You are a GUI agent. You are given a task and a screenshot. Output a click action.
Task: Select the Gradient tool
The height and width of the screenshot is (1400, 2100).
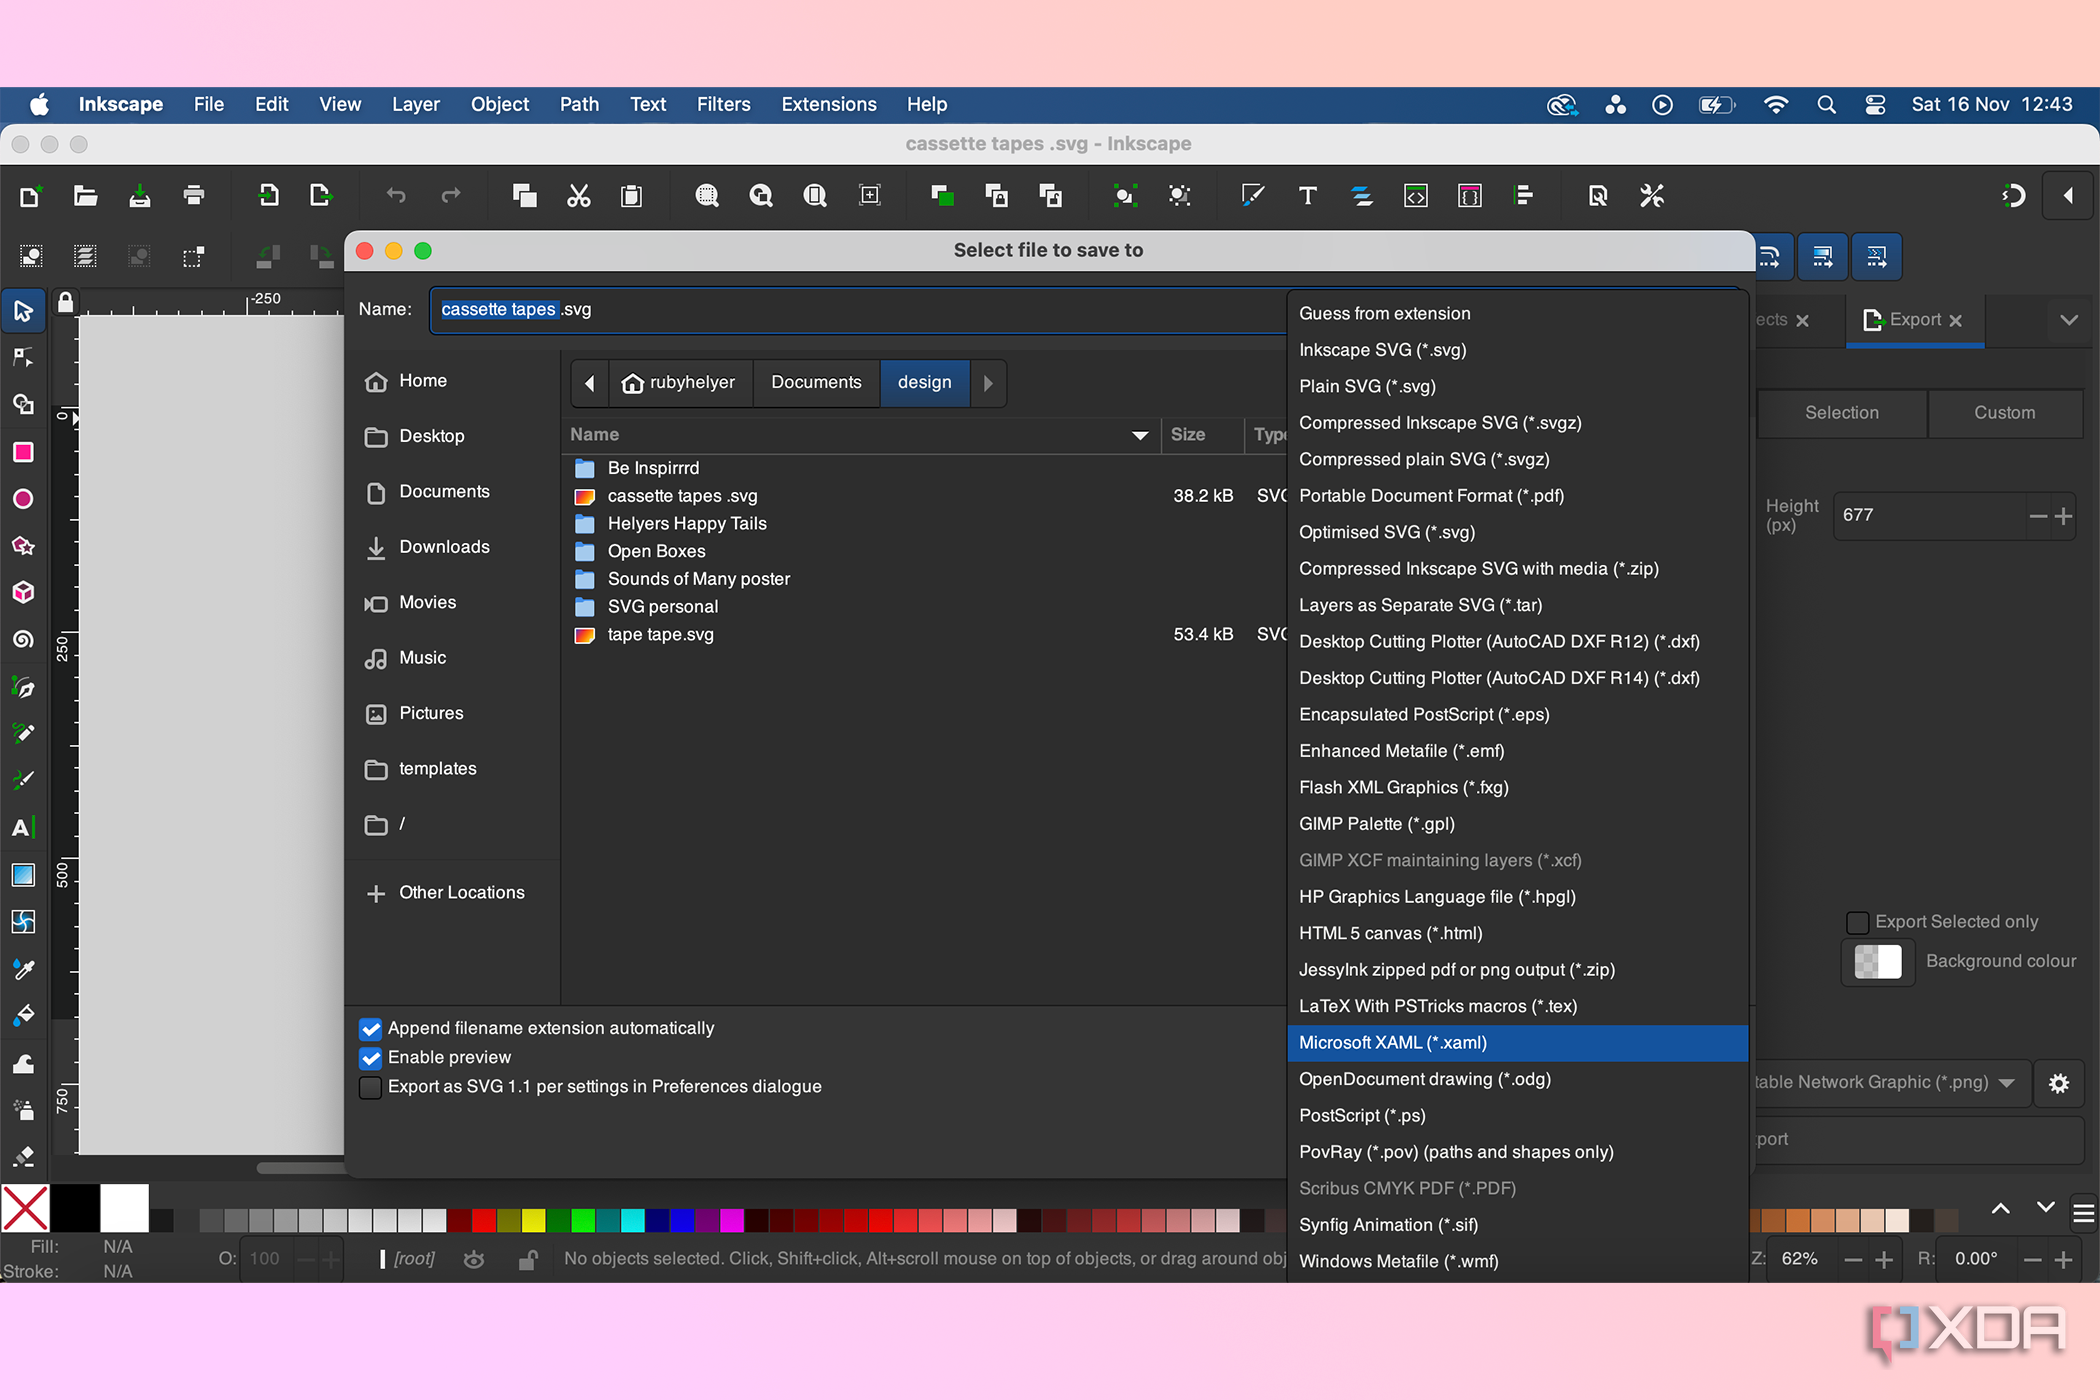pos(23,875)
